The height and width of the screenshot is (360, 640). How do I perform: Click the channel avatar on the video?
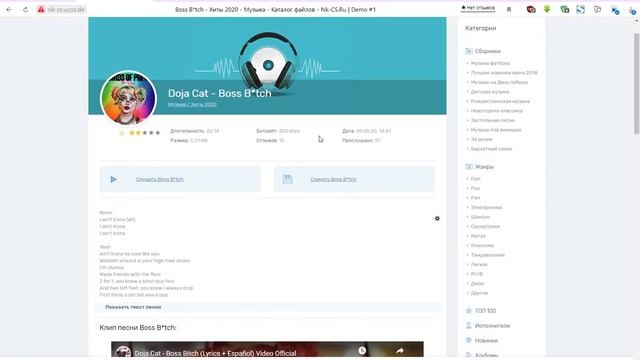122,351
